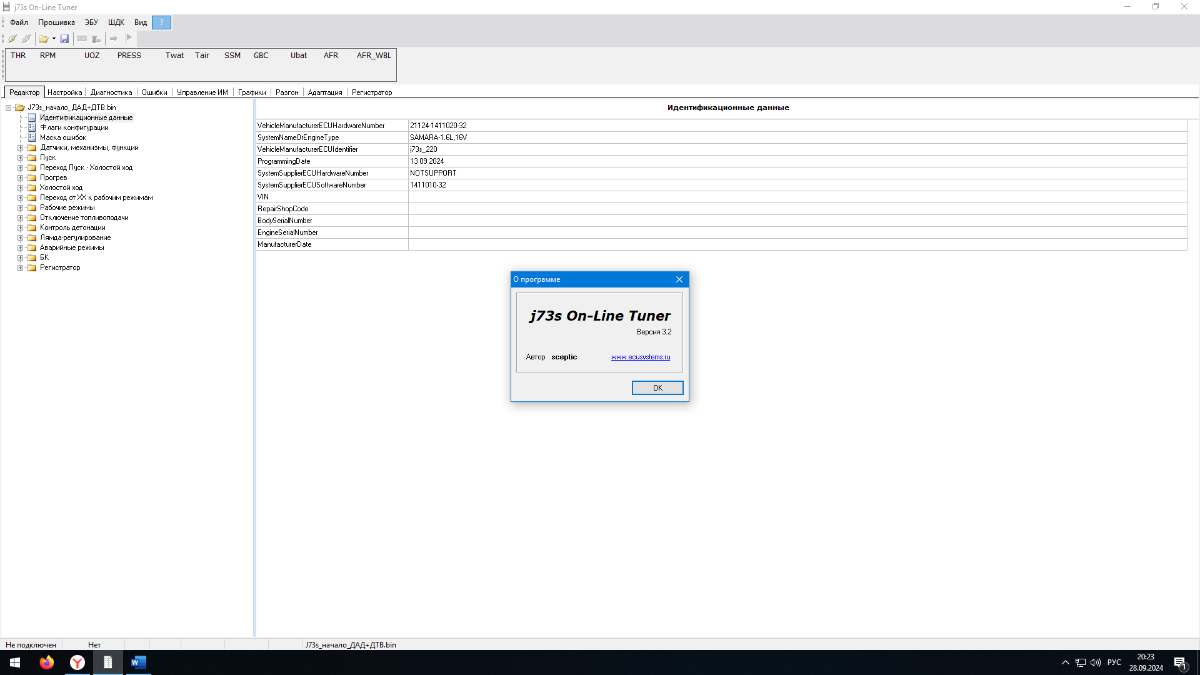The width and height of the screenshot is (1200, 675).
Task: Open Word from the taskbar
Action: [x=138, y=662]
